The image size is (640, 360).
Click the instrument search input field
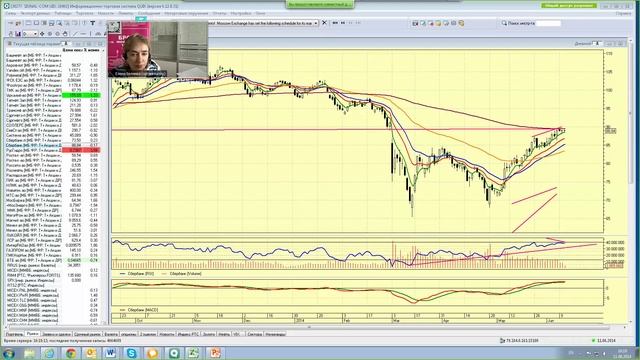coord(548,23)
